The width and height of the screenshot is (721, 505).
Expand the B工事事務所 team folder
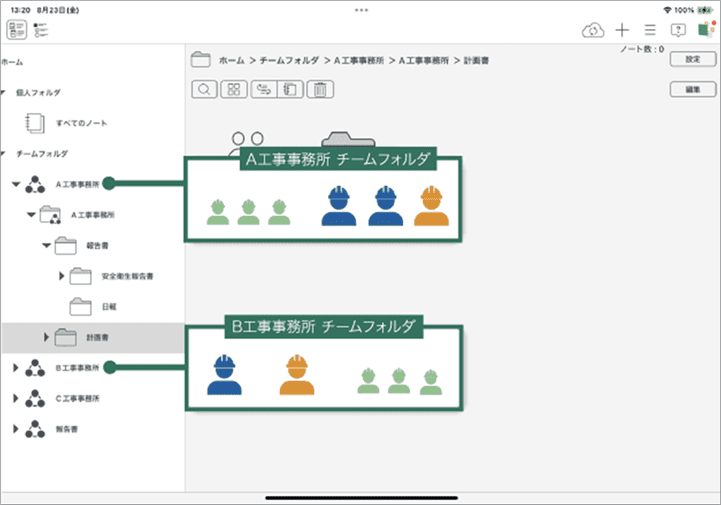(15, 368)
